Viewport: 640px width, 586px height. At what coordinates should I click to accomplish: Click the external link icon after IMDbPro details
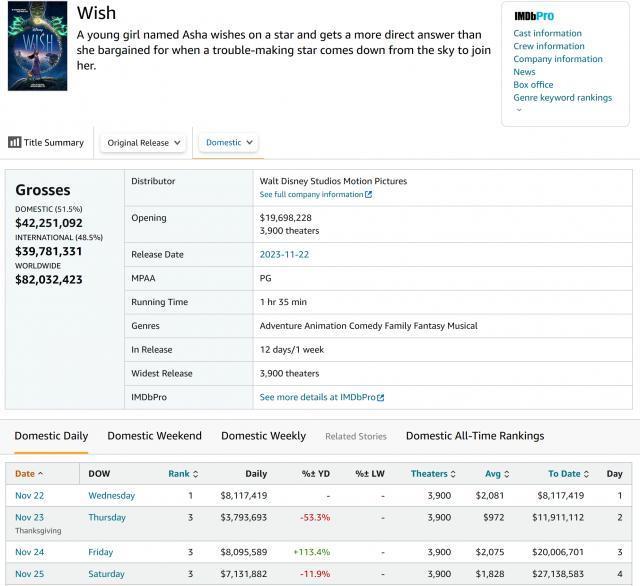tap(381, 398)
